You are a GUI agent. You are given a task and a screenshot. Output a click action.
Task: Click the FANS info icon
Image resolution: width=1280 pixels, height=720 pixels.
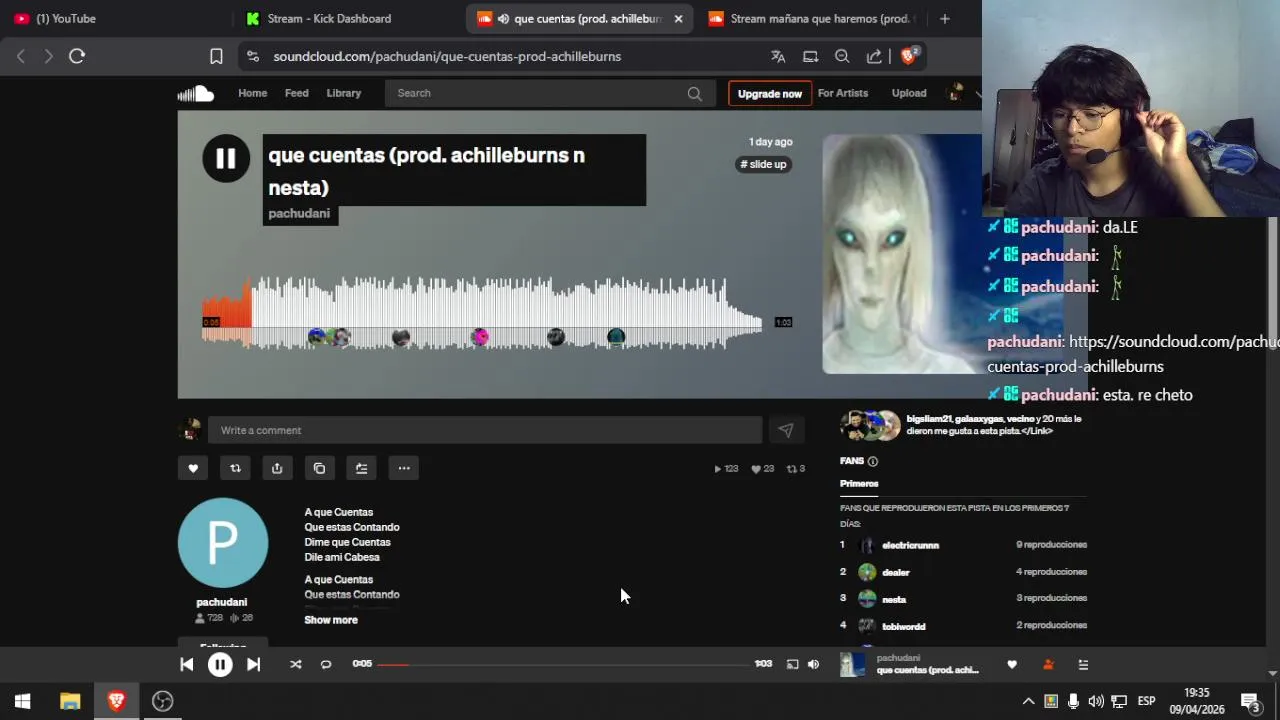pyautogui.click(x=873, y=461)
